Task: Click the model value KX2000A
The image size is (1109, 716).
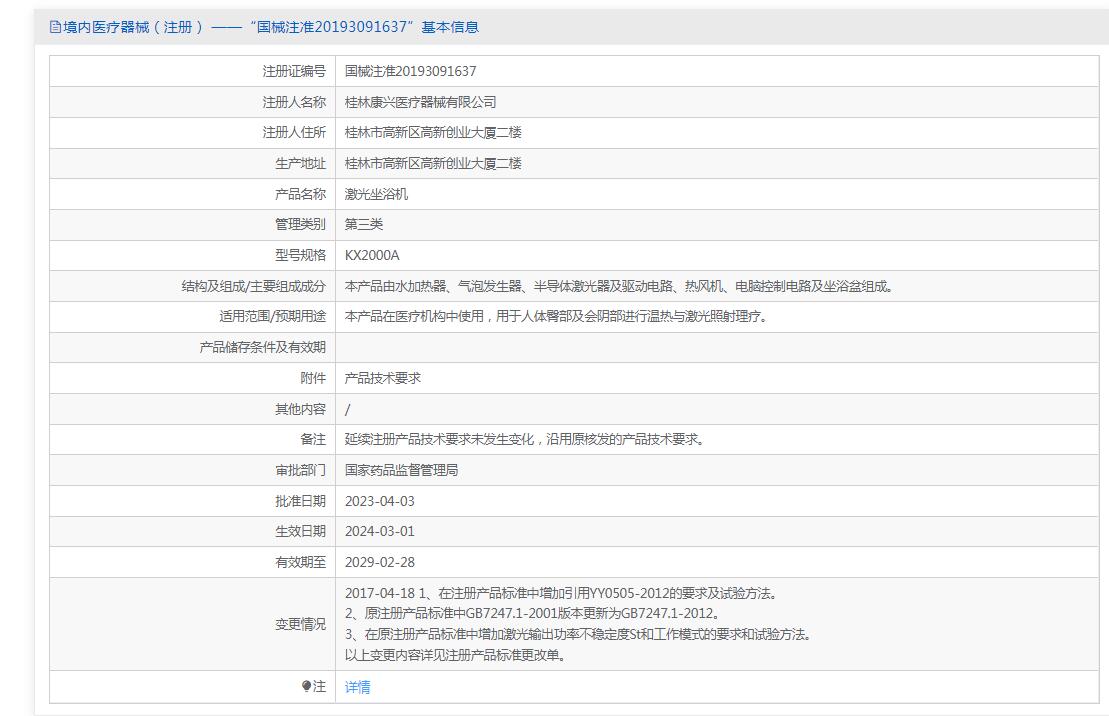Action: click(x=372, y=255)
